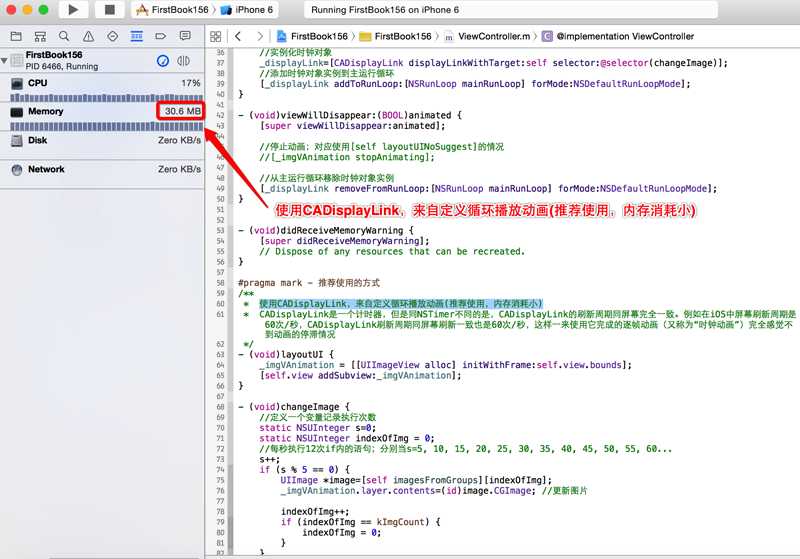This screenshot has height=559, width=800.
Task: Open the Symbol navigator
Action: [x=40, y=36]
